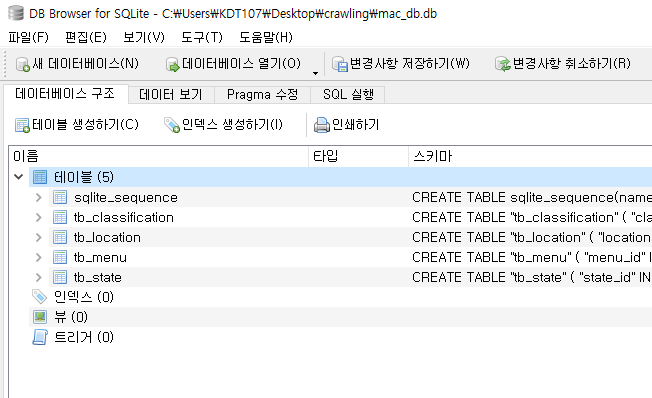Expand the tb_menu table row

click(x=39, y=257)
